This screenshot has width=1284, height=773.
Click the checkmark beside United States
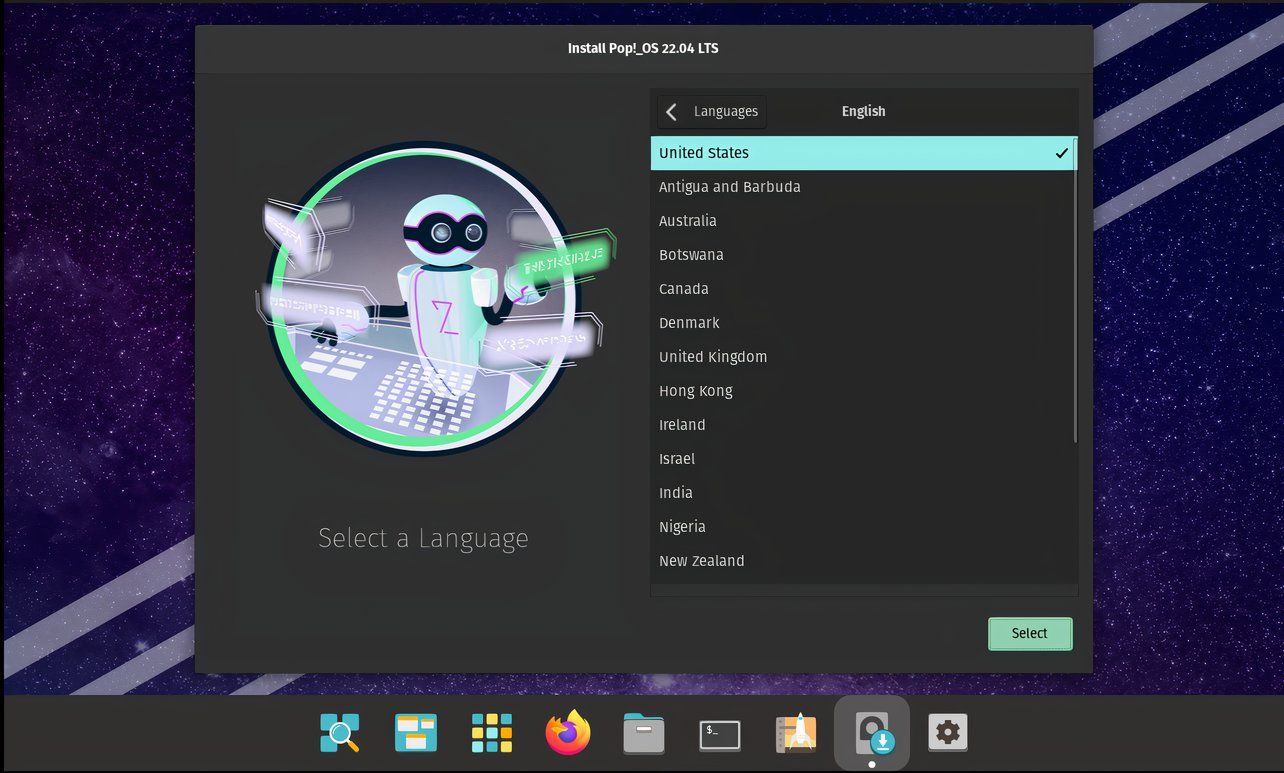tap(1062, 153)
